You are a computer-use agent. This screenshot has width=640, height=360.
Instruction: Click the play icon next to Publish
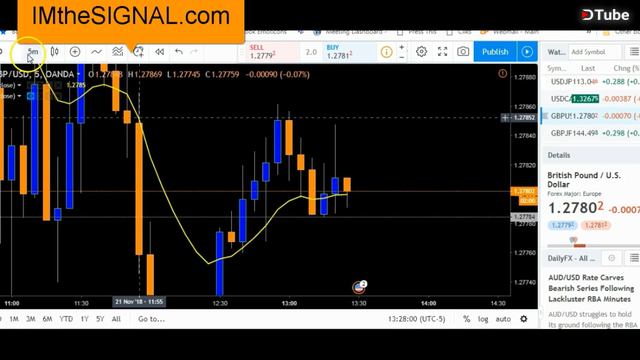527,52
